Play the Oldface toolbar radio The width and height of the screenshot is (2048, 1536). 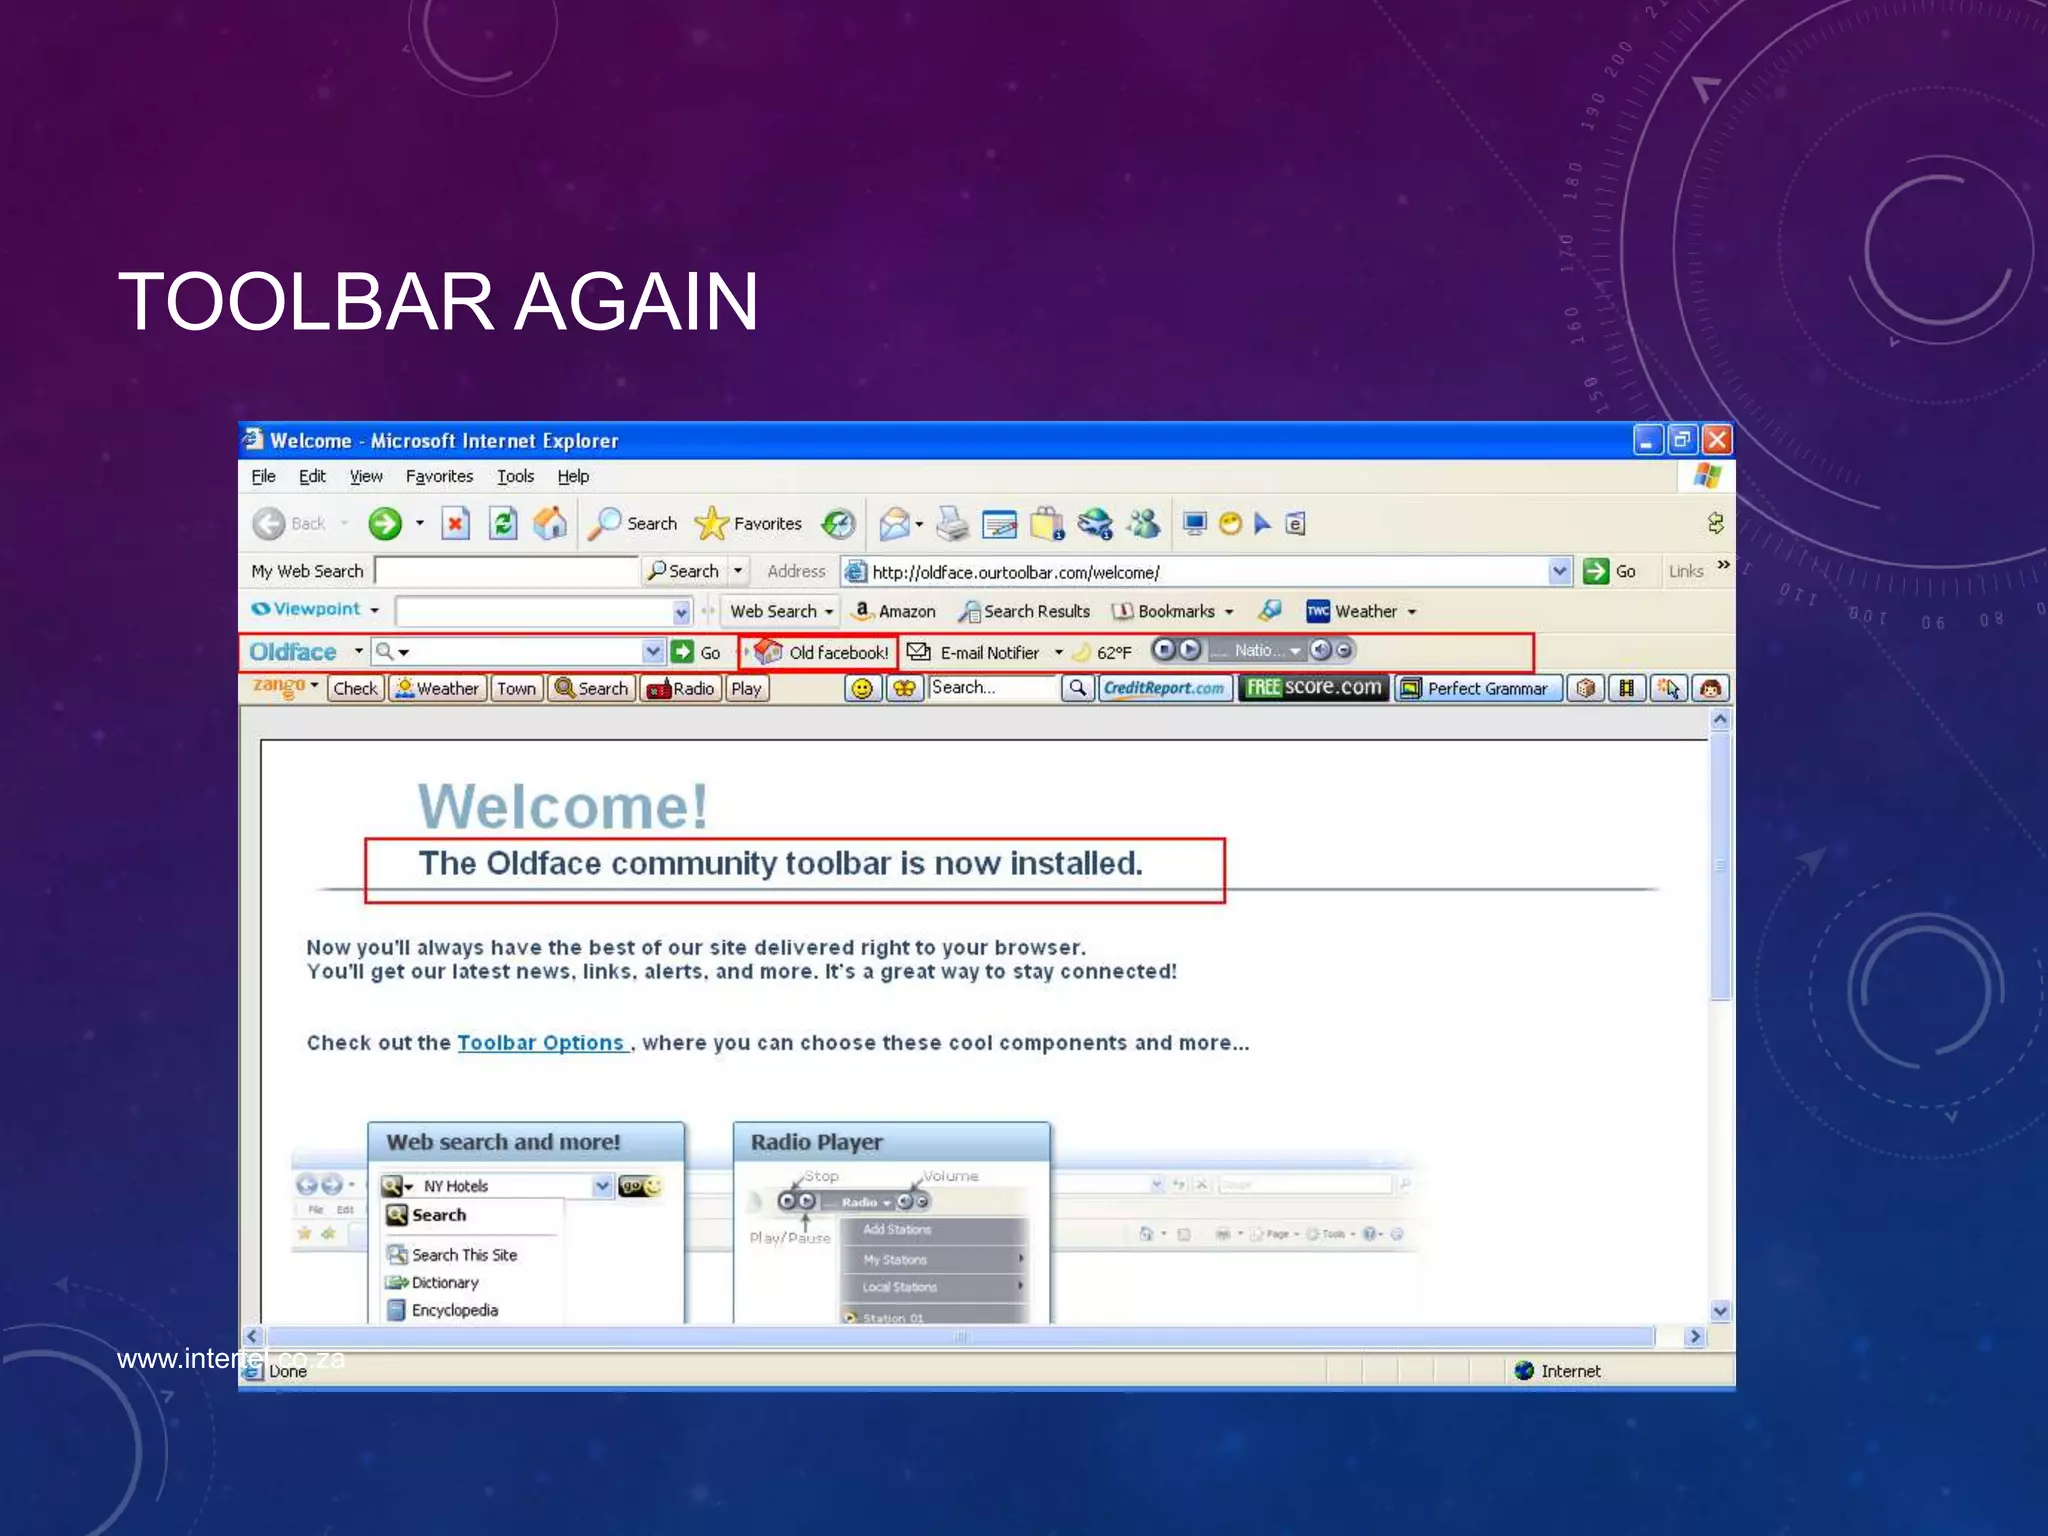click(x=1189, y=650)
